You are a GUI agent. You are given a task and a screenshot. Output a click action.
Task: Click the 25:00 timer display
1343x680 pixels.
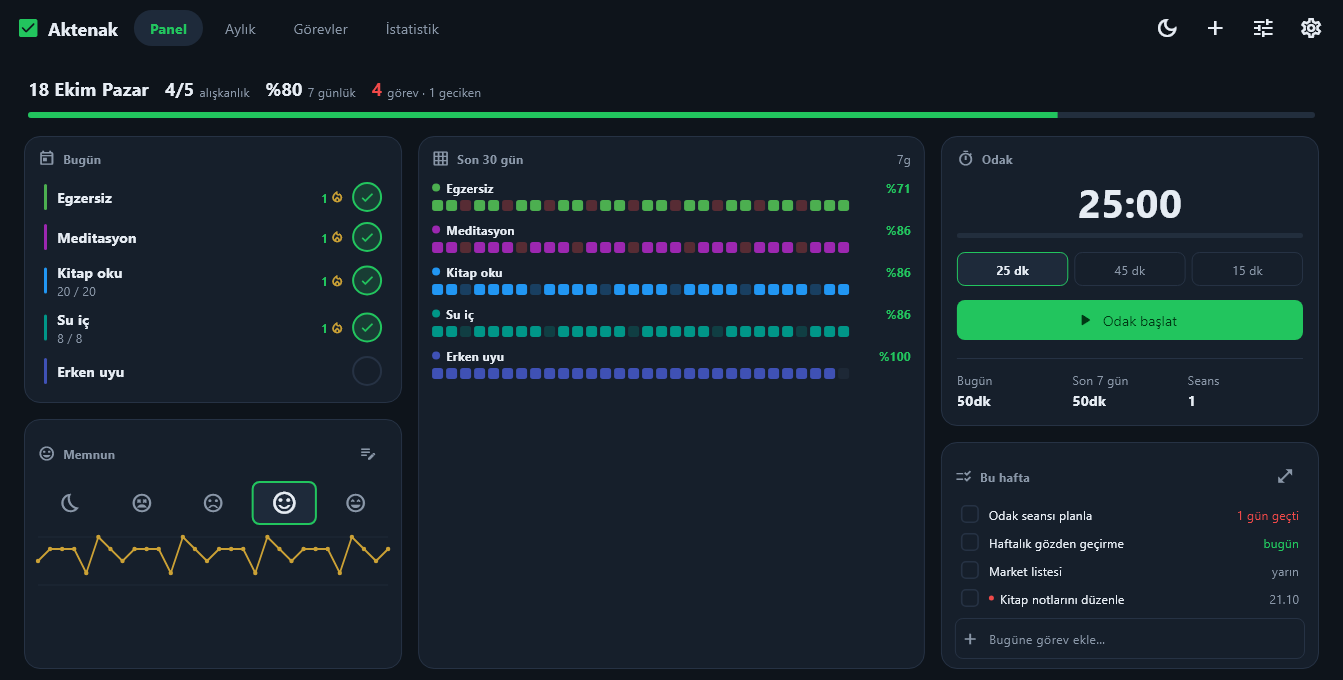click(x=1130, y=204)
